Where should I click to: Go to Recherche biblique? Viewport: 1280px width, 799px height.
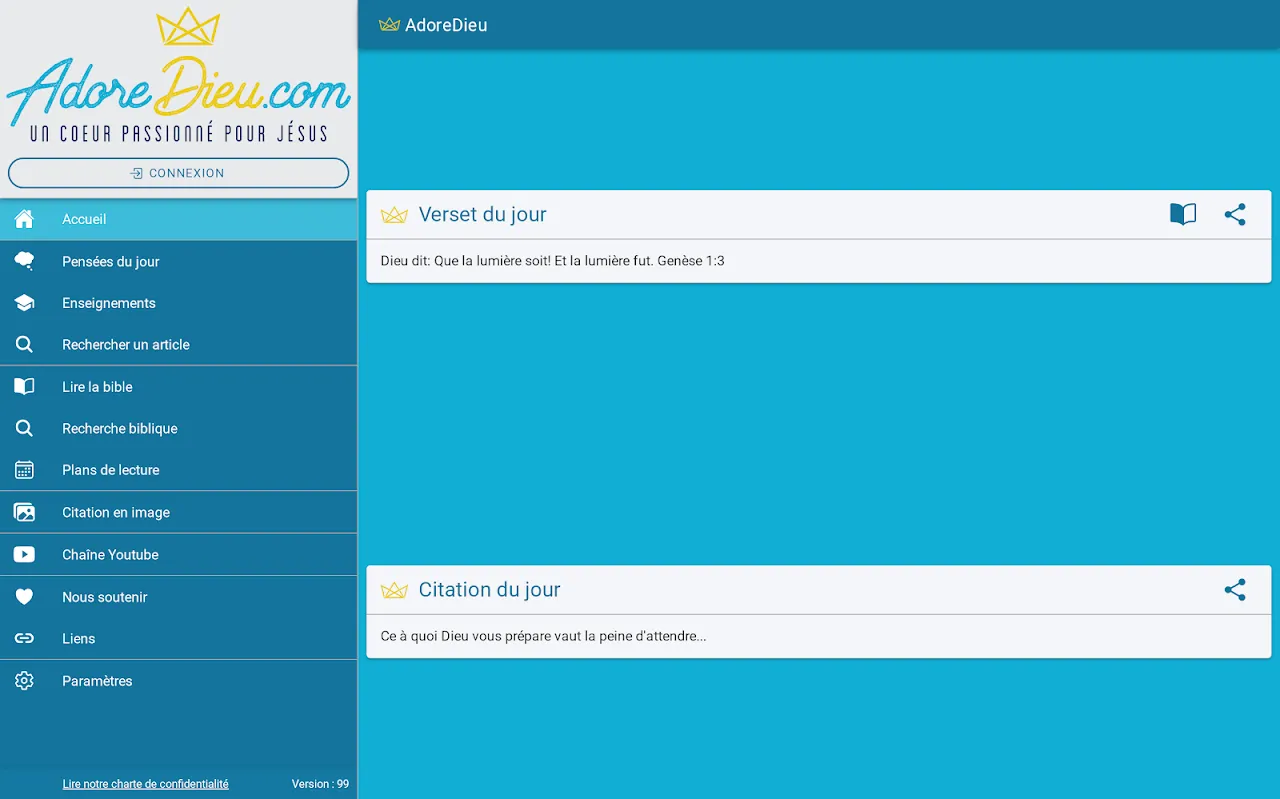tap(120, 428)
